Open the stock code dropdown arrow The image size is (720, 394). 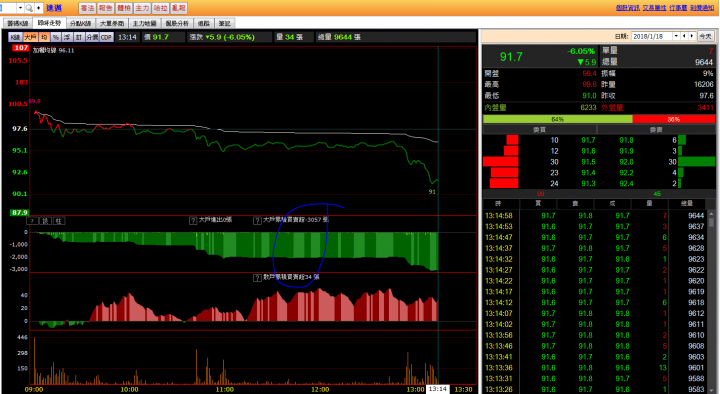click(20, 8)
